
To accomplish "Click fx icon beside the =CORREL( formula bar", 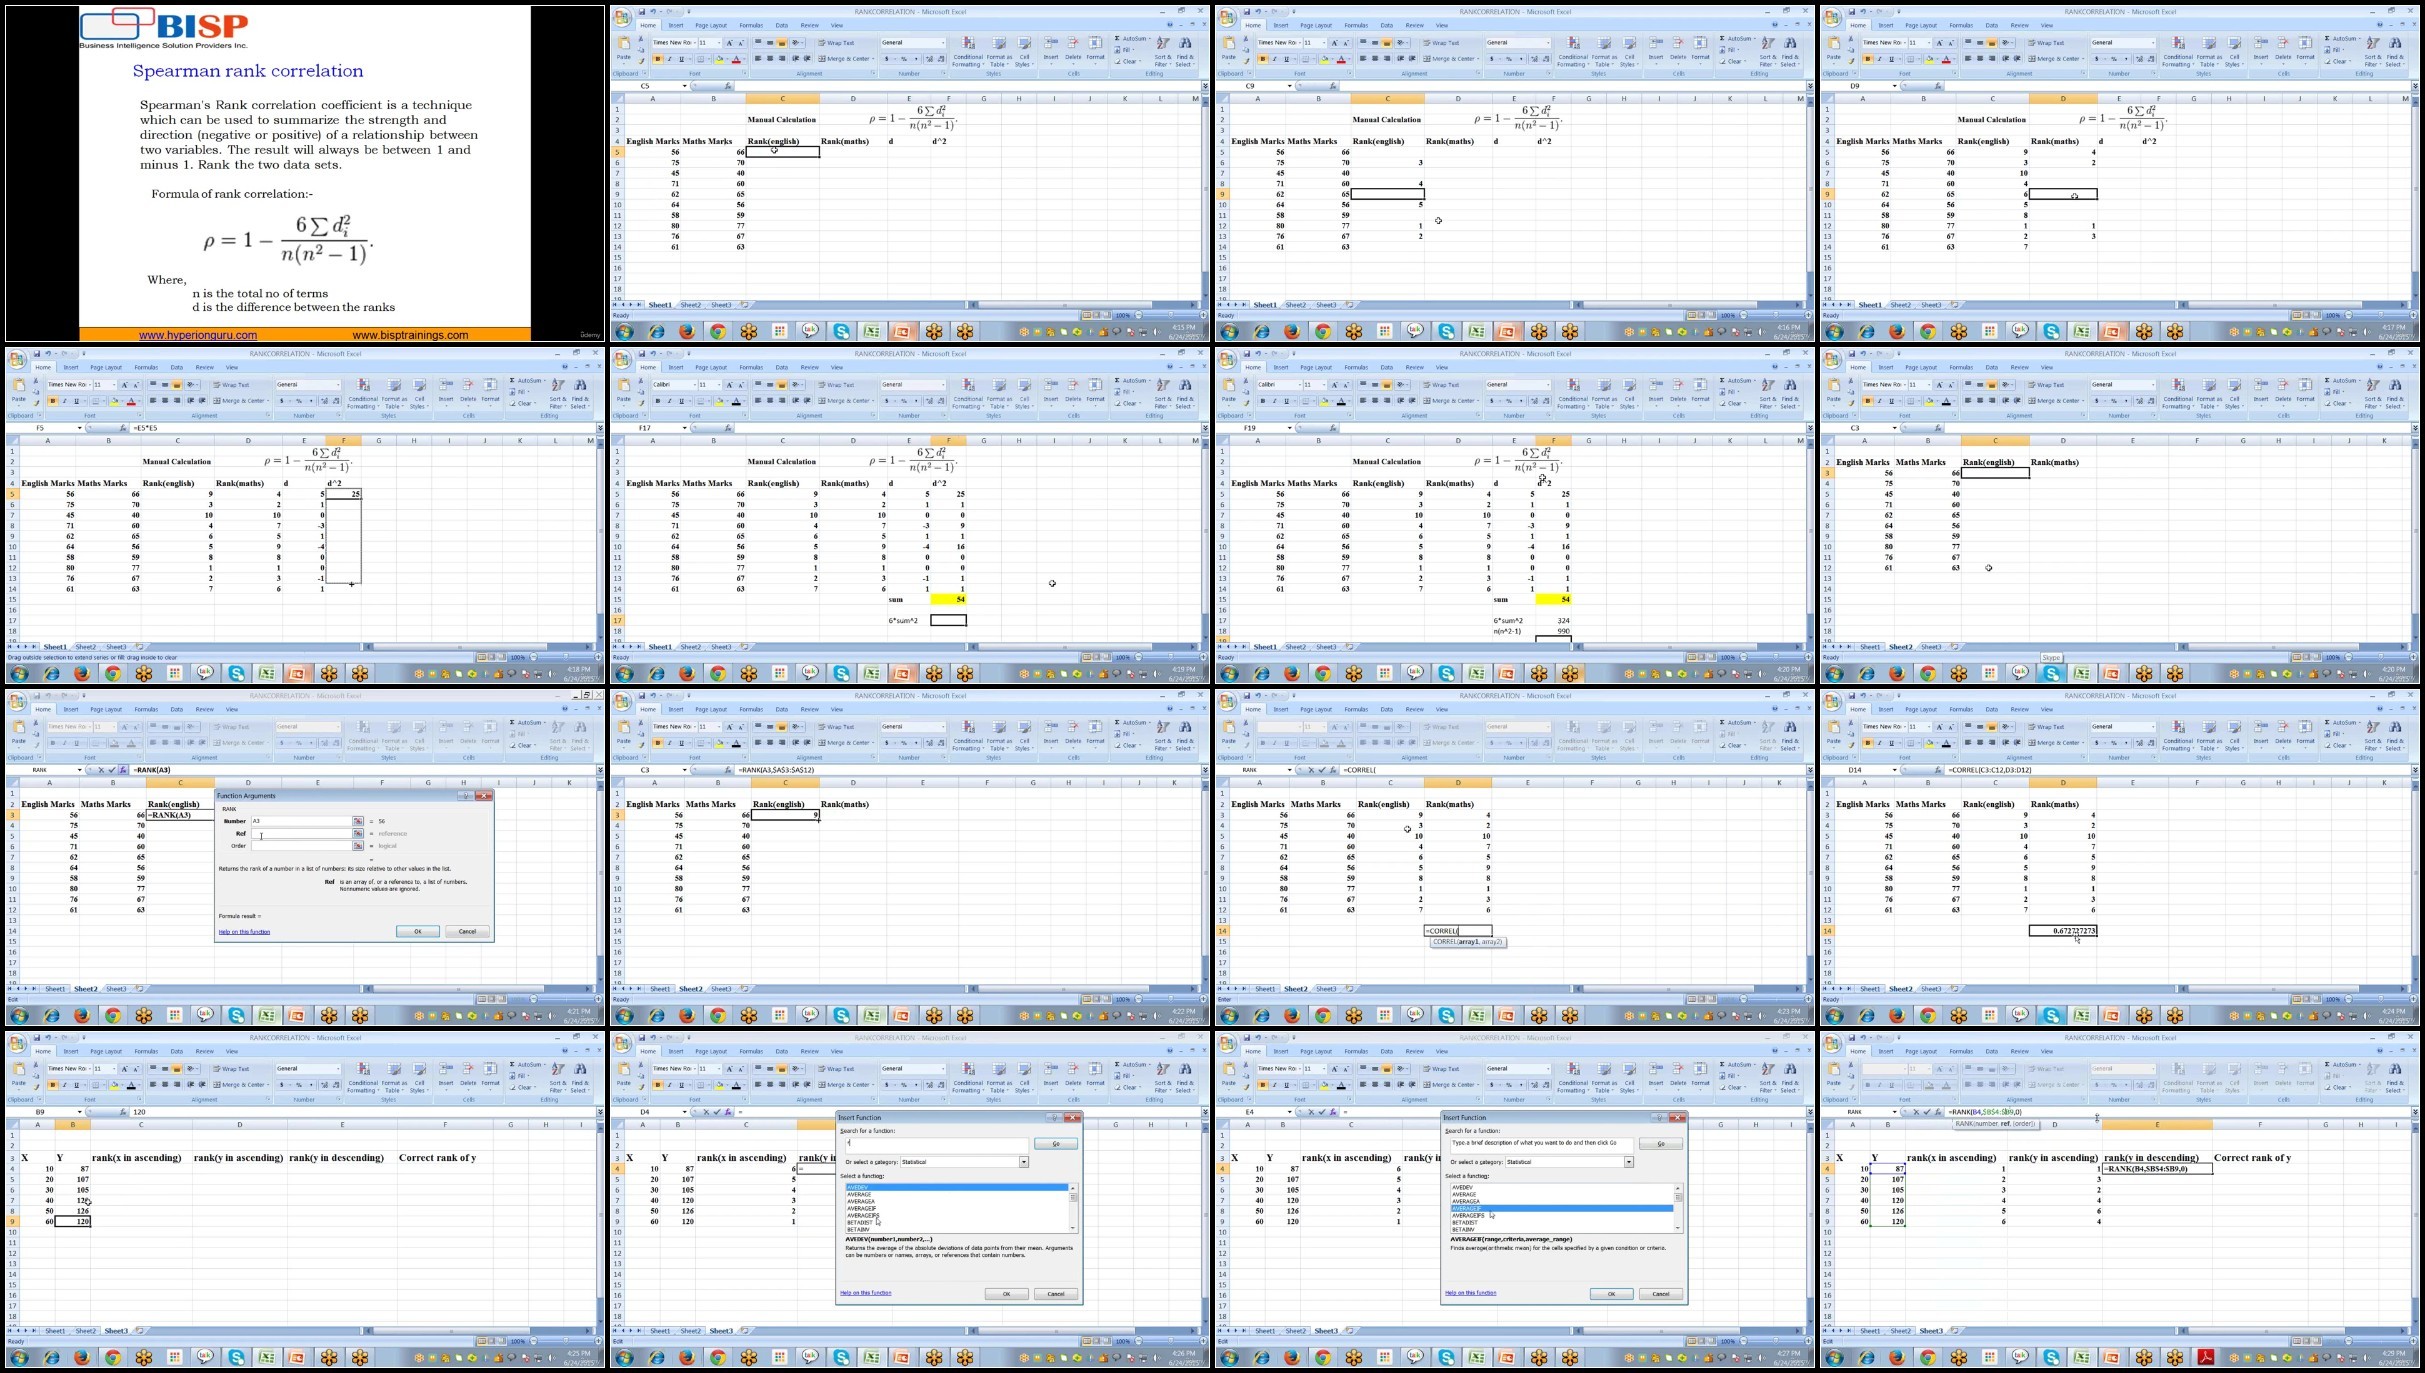I will 1334,770.
